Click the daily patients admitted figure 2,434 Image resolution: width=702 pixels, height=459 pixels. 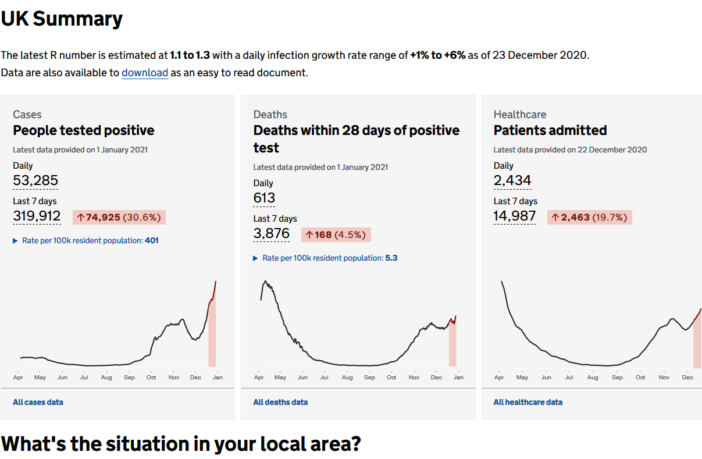(x=512, y=181)
